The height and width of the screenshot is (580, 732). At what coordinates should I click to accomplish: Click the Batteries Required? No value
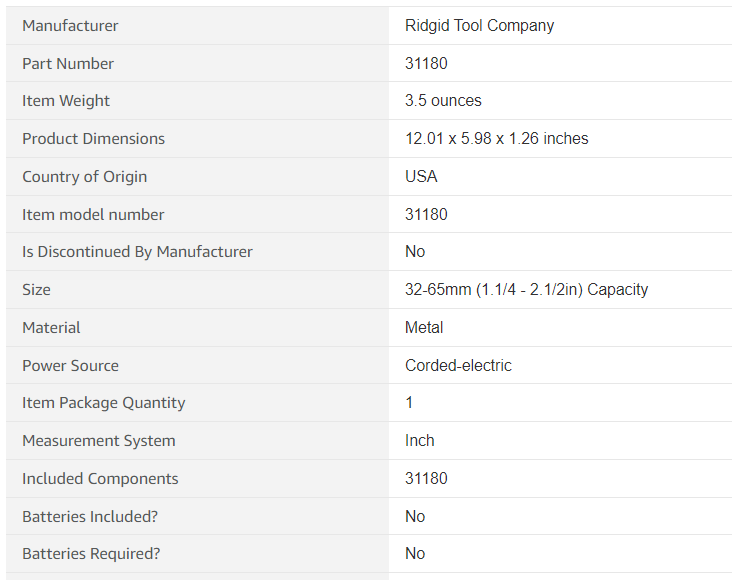point(415,553)
